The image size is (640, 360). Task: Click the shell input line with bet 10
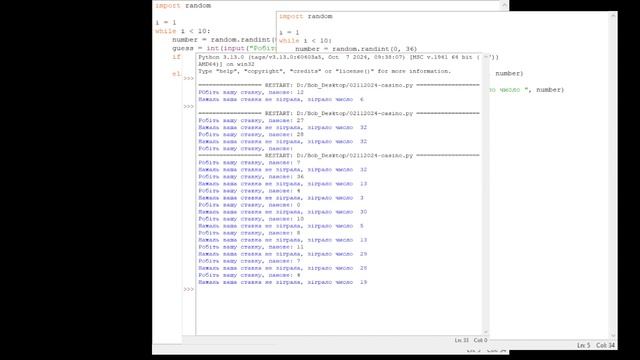point(251,219)
